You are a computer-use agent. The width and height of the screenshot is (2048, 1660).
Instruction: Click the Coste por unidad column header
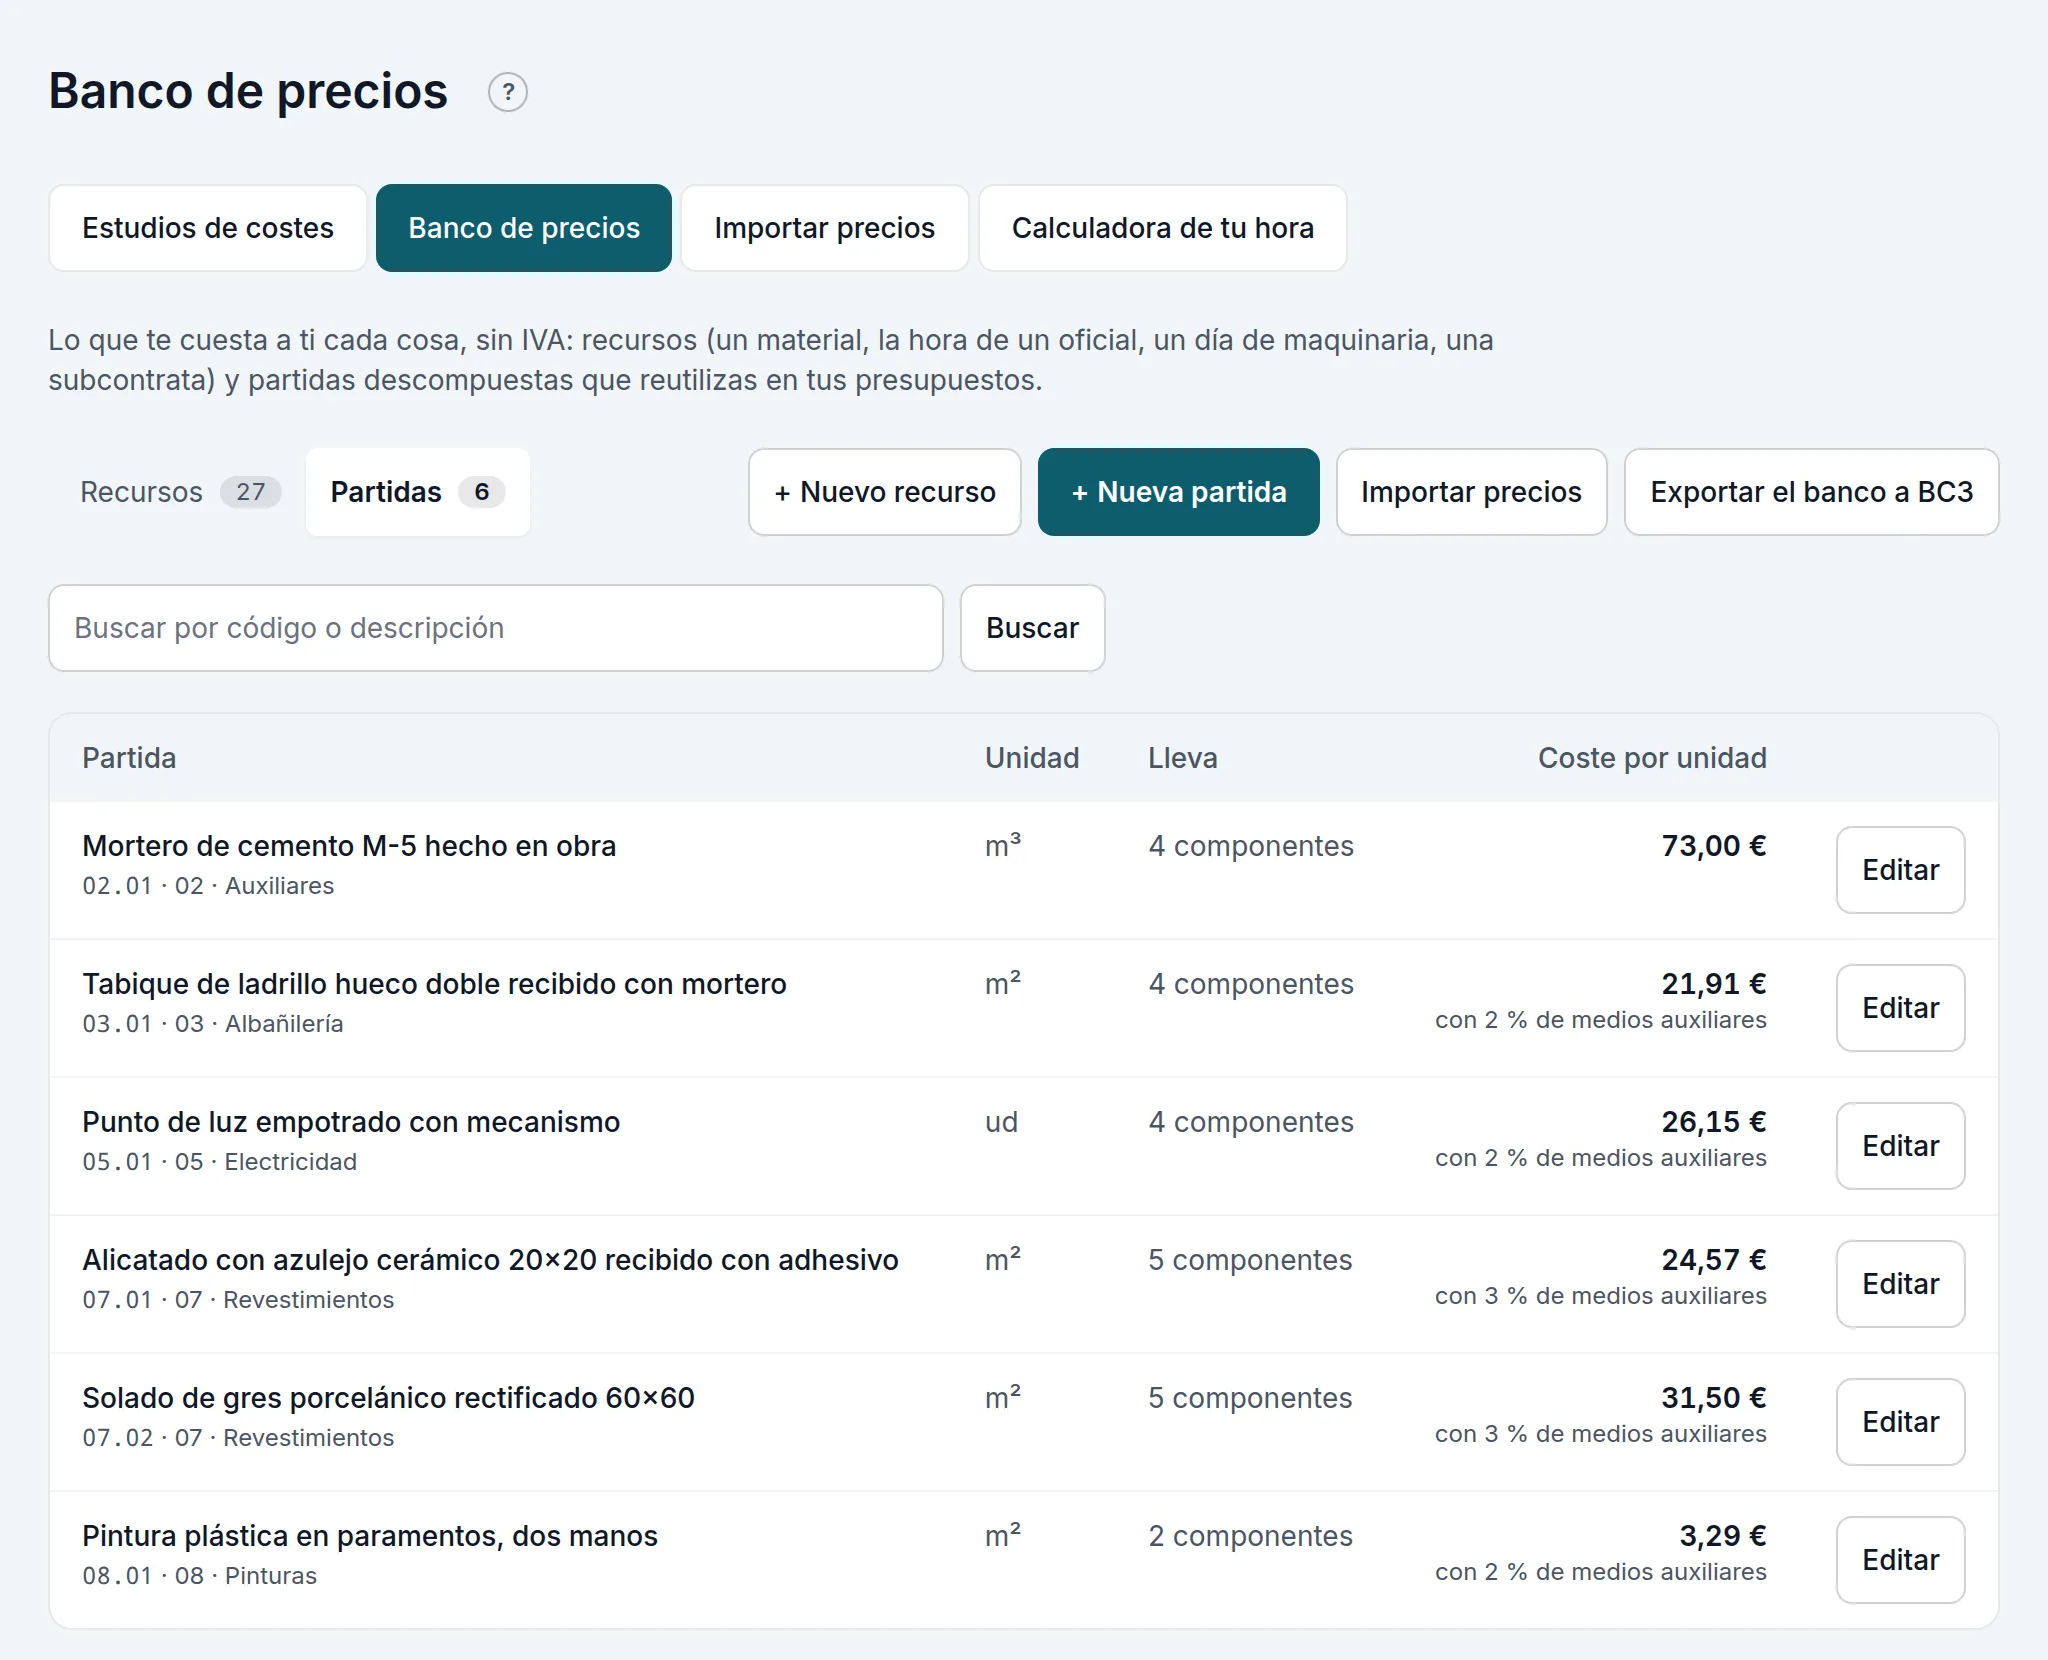point(1652,758)
